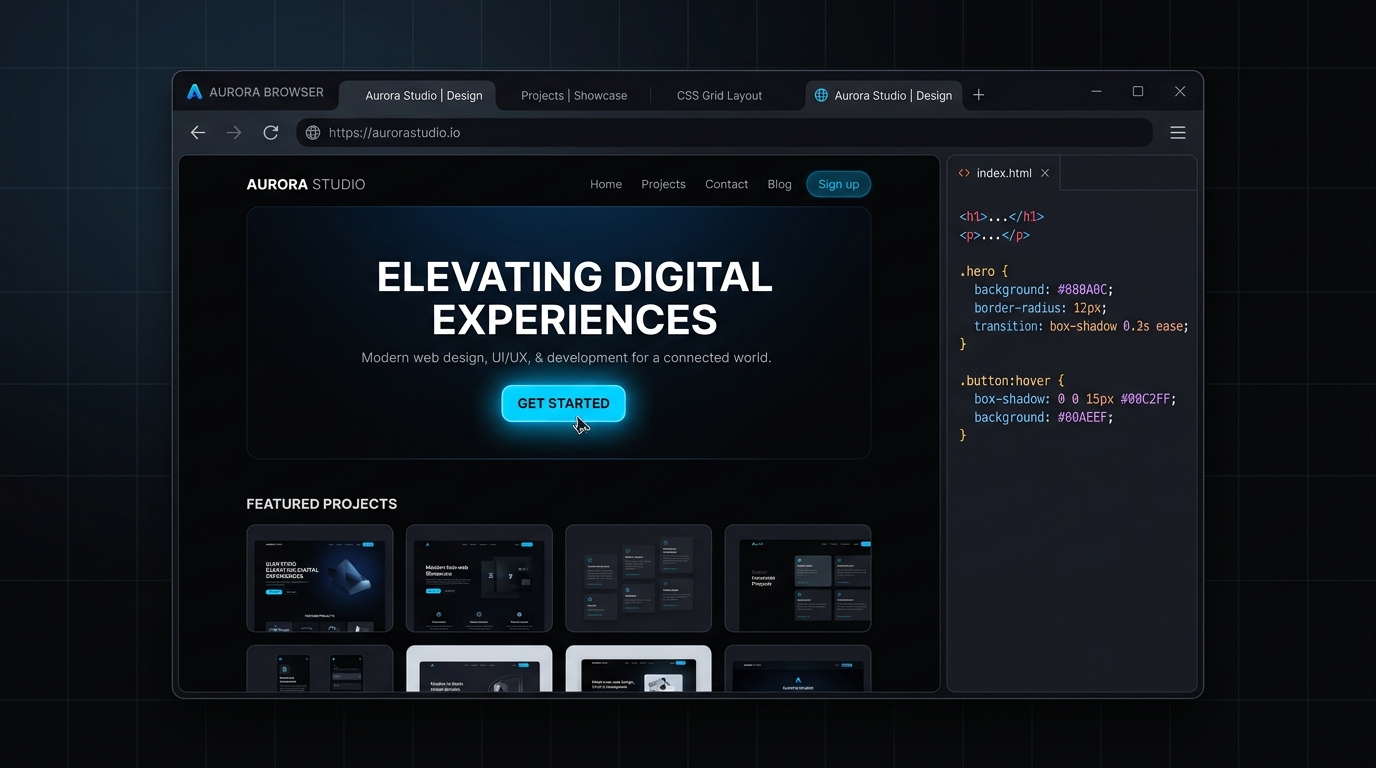
Task: Click the Sign up button
Action: tap(838, 184)
